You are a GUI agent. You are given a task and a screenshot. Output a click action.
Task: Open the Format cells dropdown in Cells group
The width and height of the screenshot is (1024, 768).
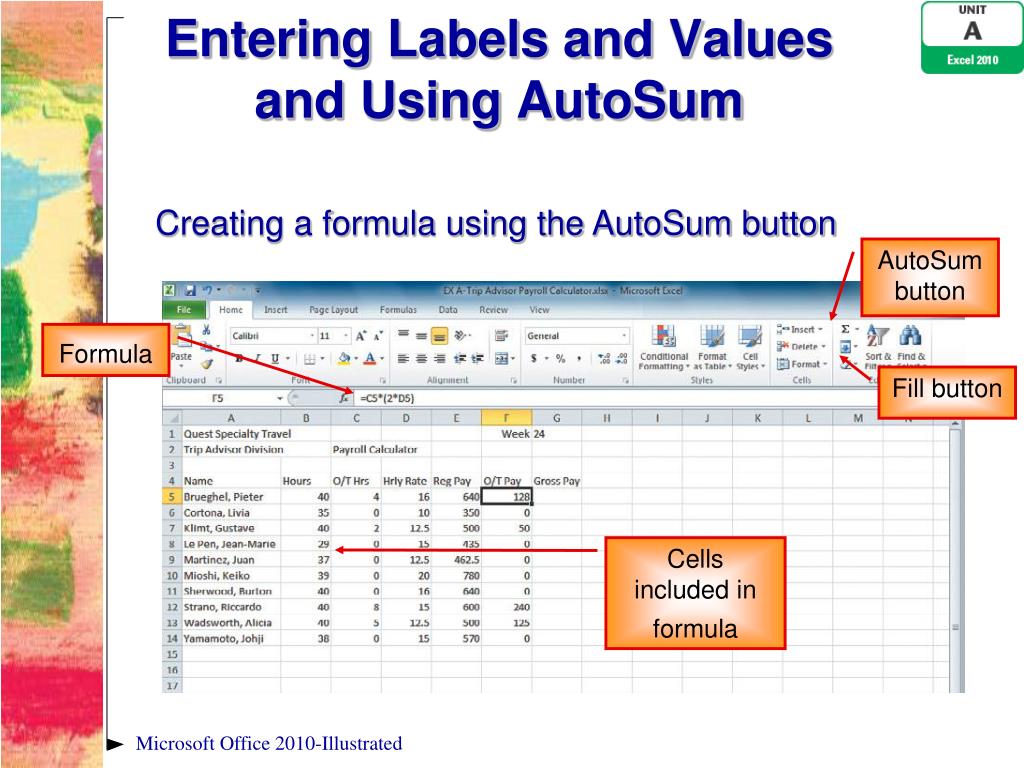[x=802, y=364]
